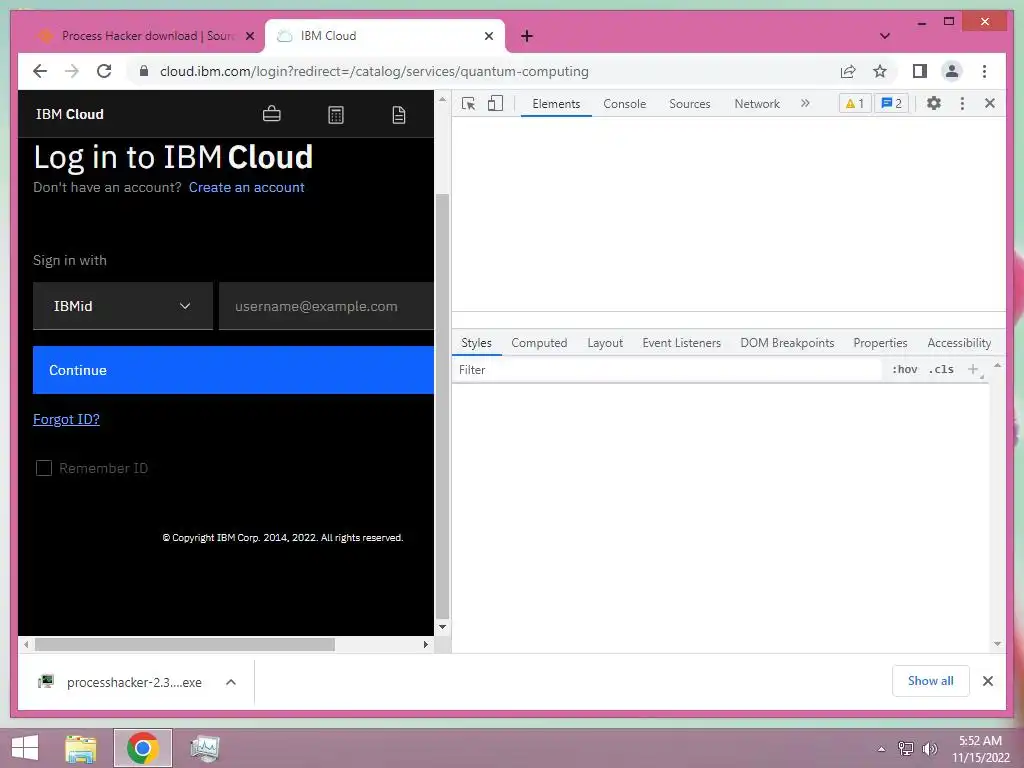Close the IBM Cloud tab
The width and height of the screenshot is (1024, 768).
click(x=488, y=36)
